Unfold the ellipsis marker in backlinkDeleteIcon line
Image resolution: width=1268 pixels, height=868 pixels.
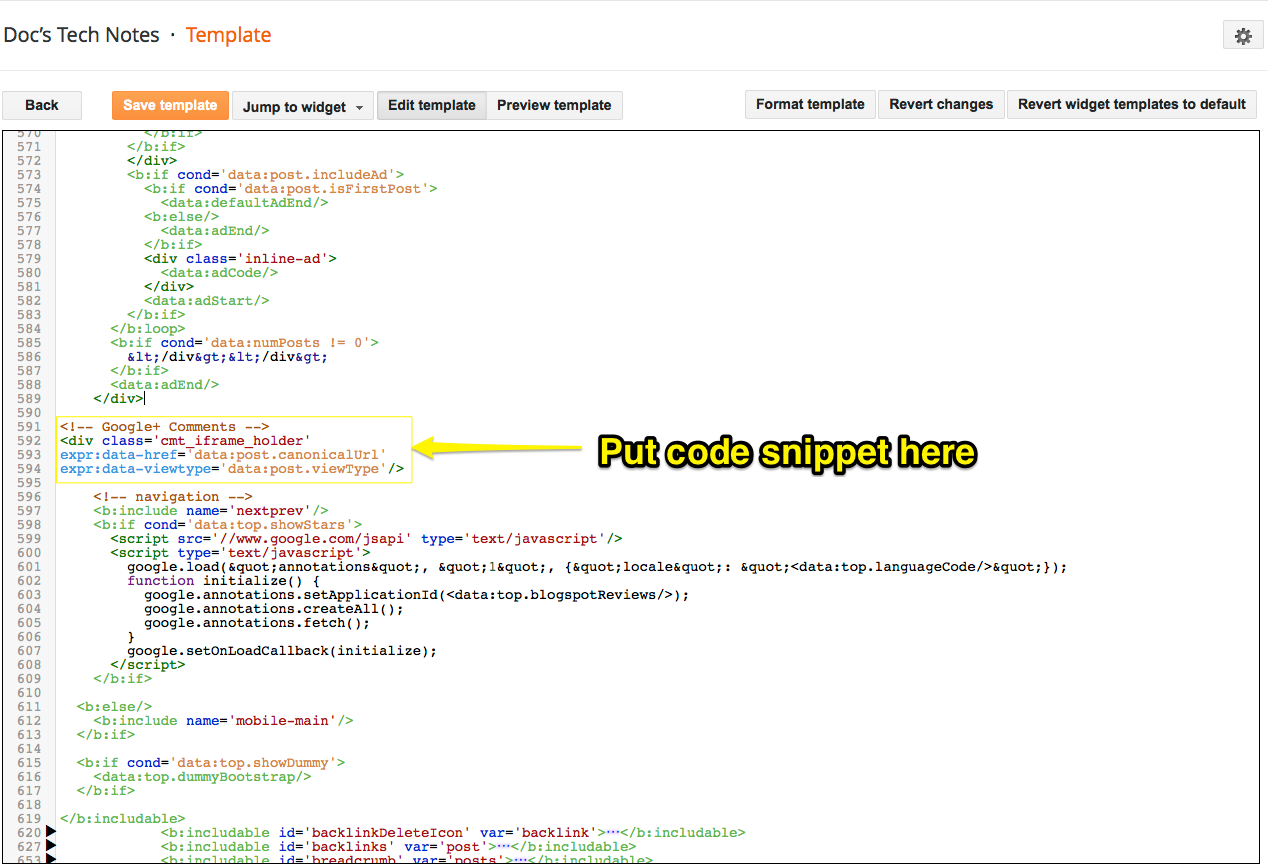point(615,832)
